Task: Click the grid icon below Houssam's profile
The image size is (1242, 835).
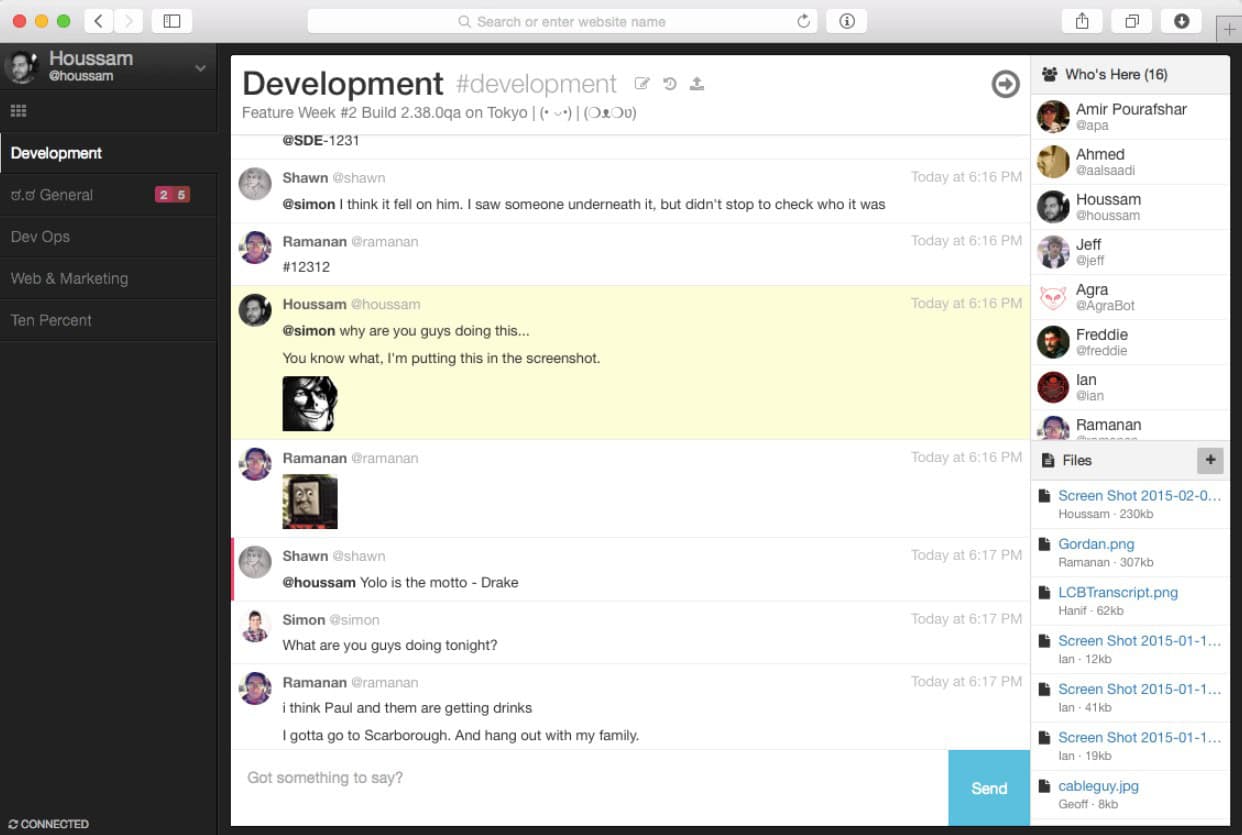Action: (18, 110)
